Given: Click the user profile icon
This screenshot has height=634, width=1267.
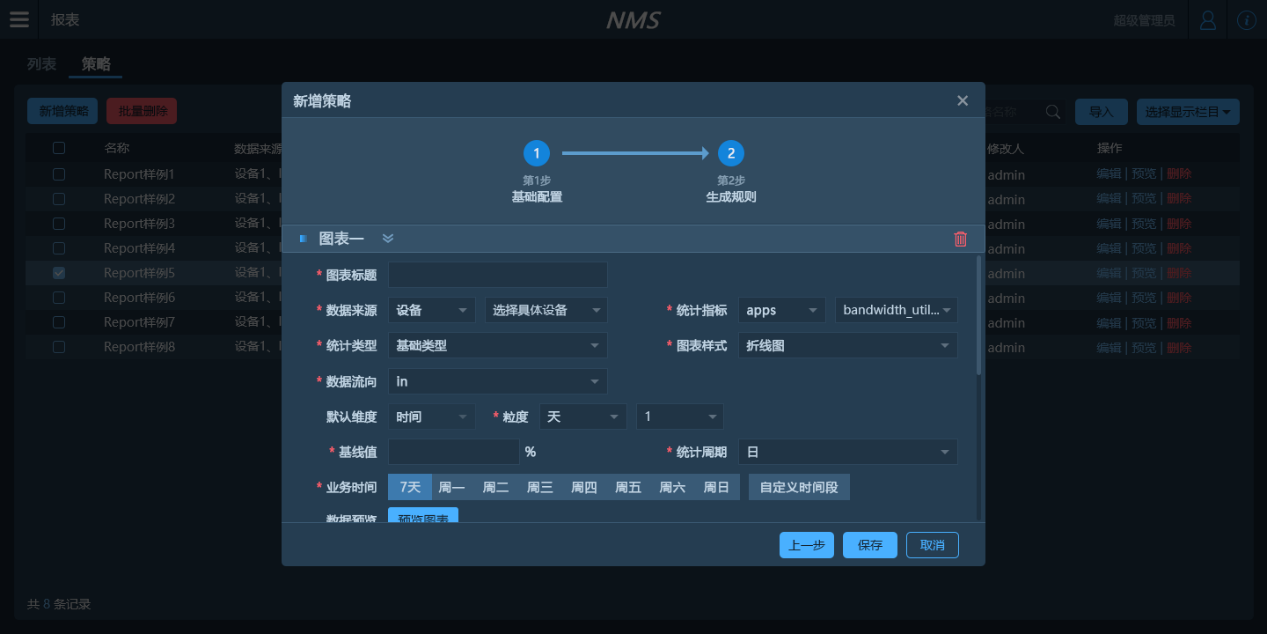Looking at the screenshot, I should click(x=1208, y=20).
